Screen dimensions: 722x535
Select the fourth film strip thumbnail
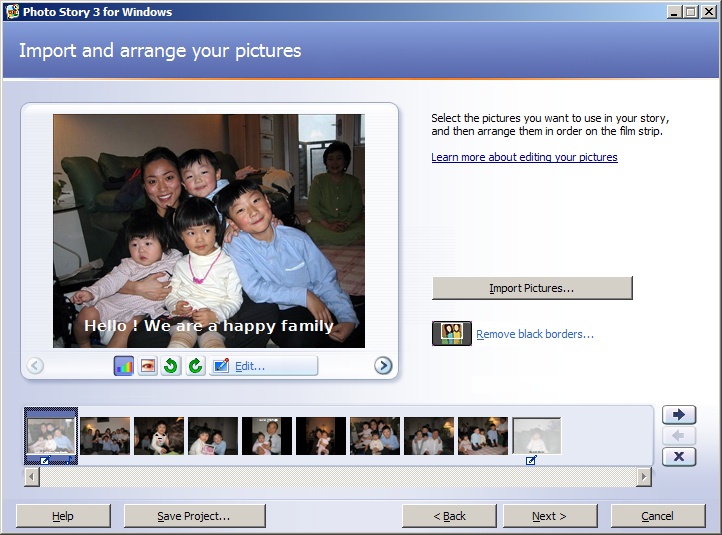[213, 436]
